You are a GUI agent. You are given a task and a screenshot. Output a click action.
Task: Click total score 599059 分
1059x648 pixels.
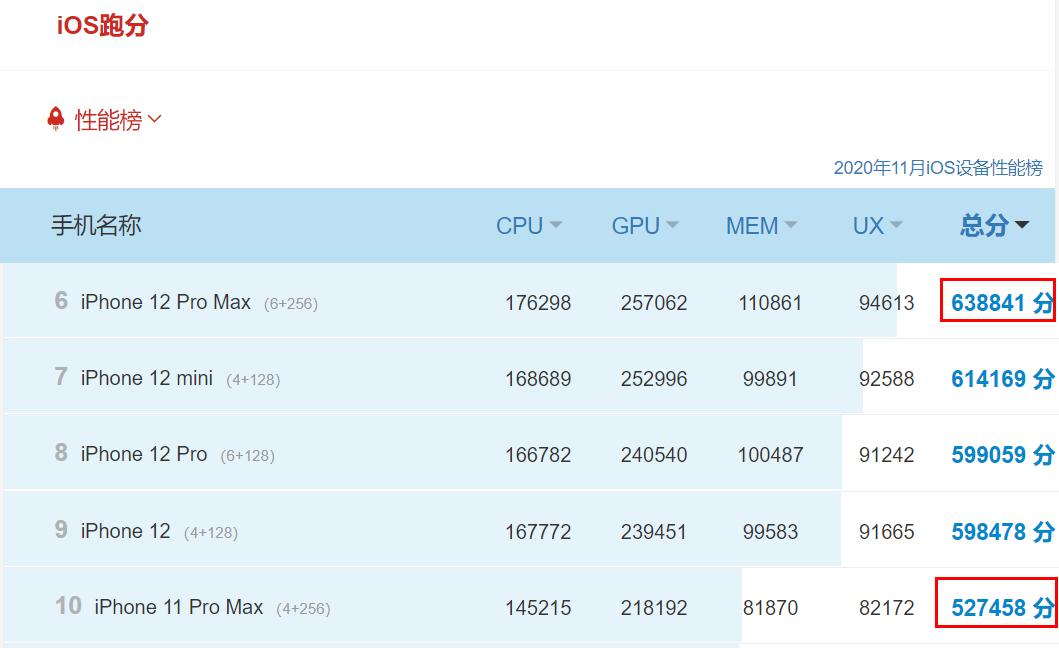[x=1001, y=455]
